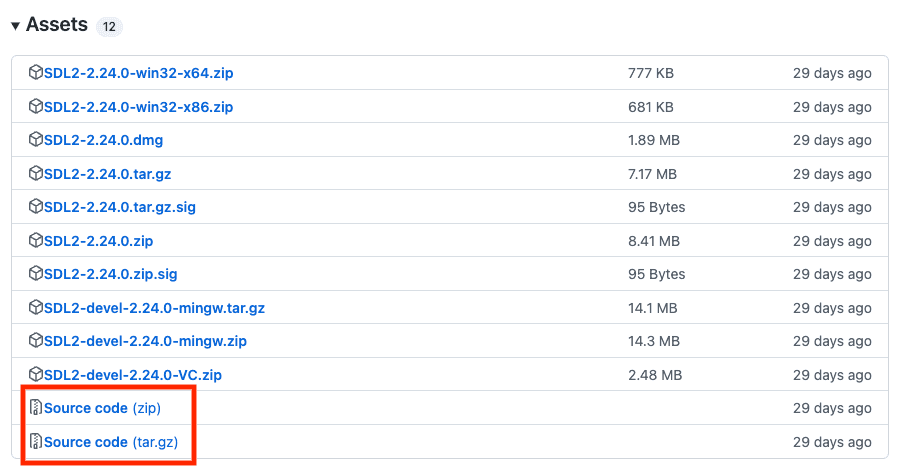The height and width of the screenshot is (471, 900).
Task: Download SDL2-devel-2.24.0-mingw.zip
Action: [145, 341]
